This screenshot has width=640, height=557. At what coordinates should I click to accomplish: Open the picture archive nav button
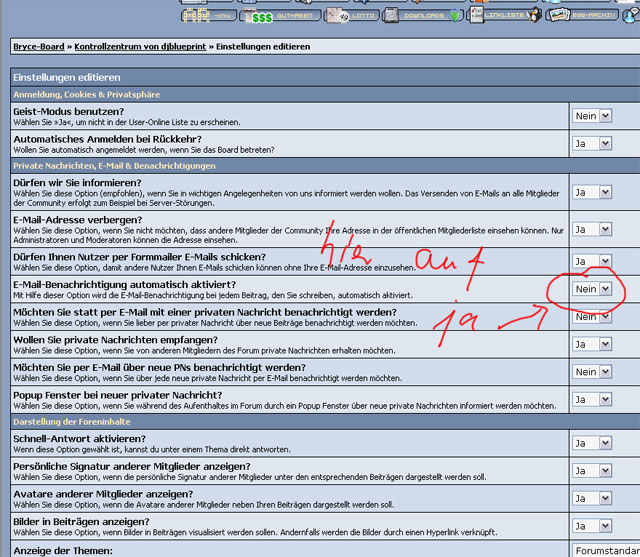pos(583,16)
